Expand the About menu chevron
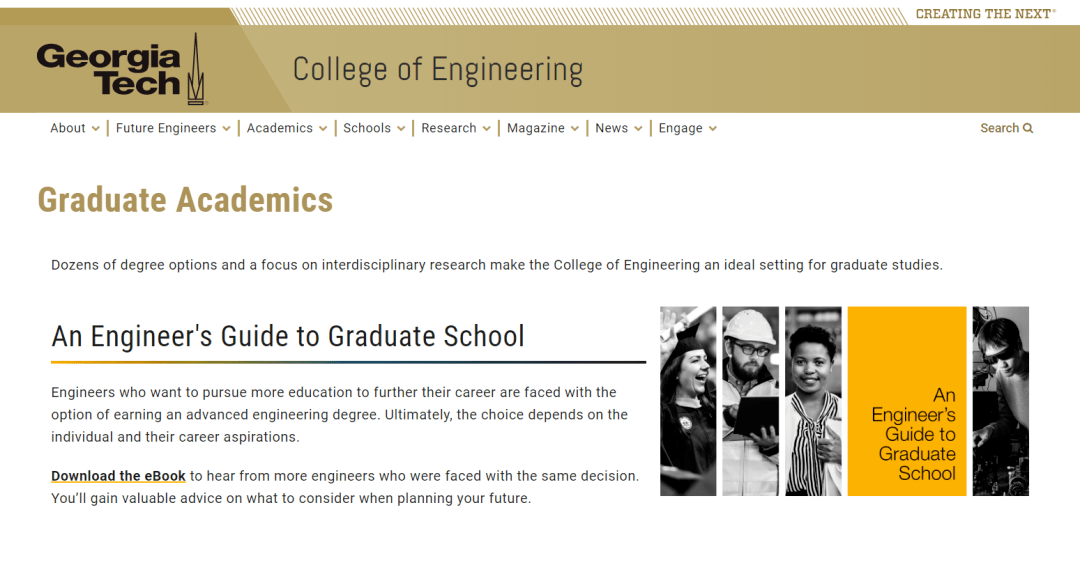 point(96,129)
